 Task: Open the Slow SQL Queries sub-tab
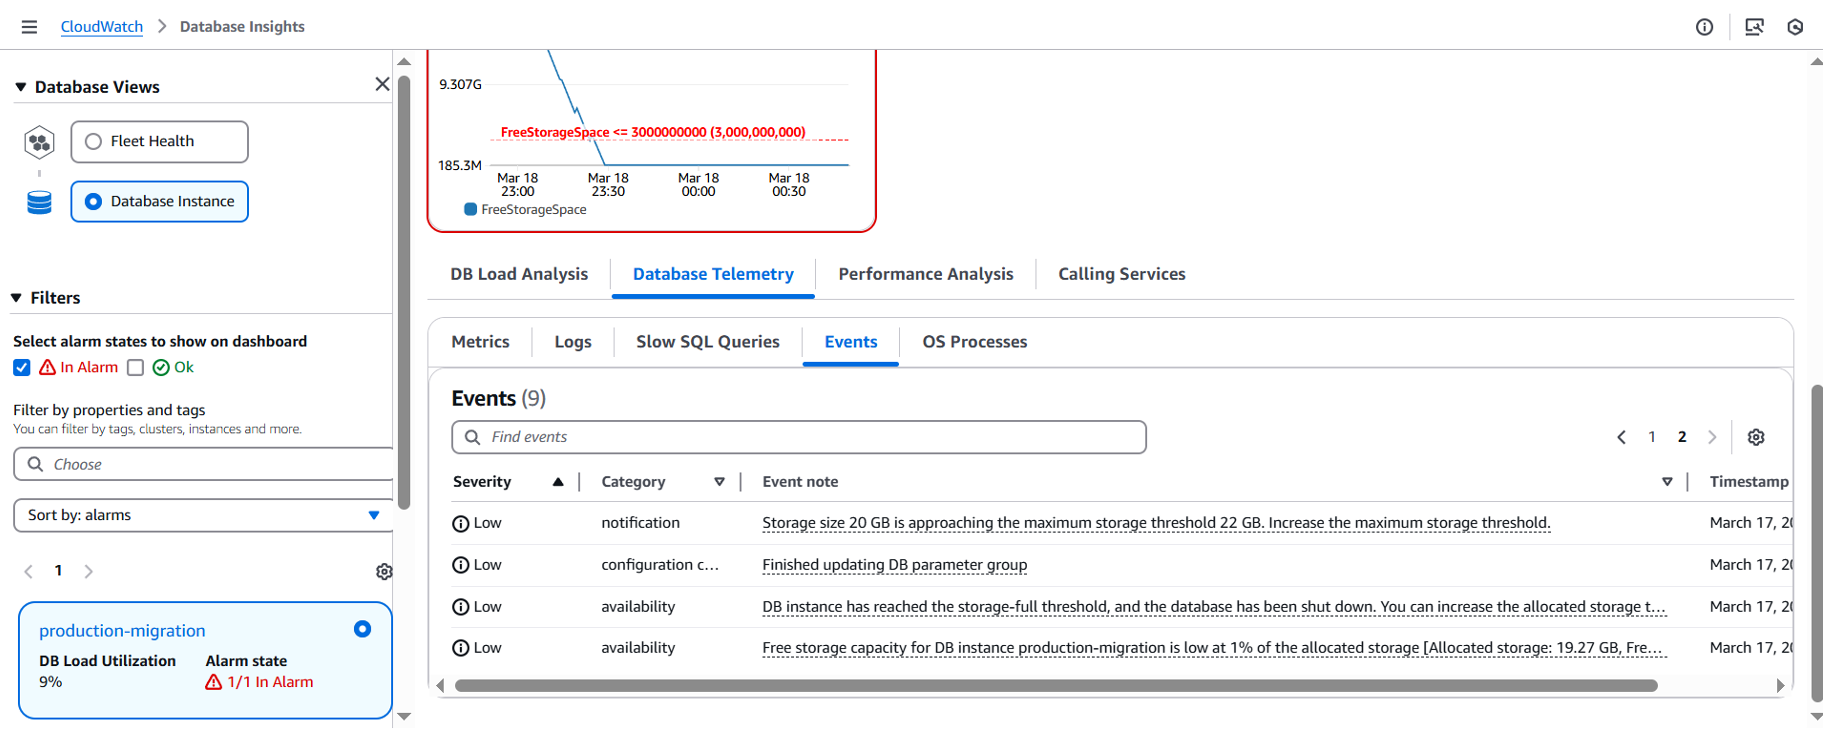point(708,342)
